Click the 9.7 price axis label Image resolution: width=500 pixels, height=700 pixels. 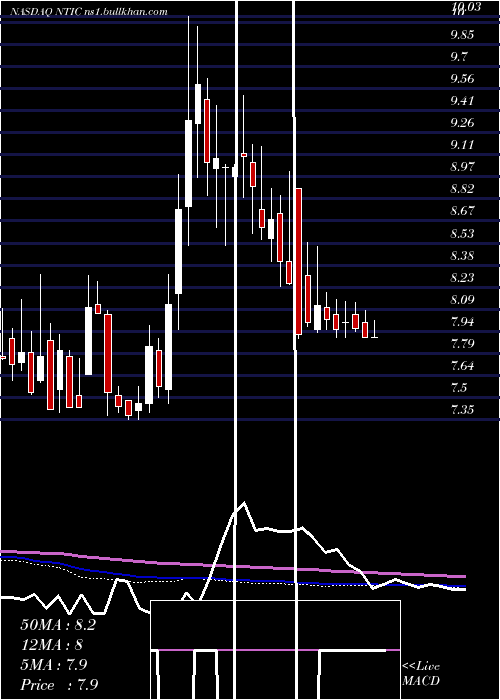459,57
